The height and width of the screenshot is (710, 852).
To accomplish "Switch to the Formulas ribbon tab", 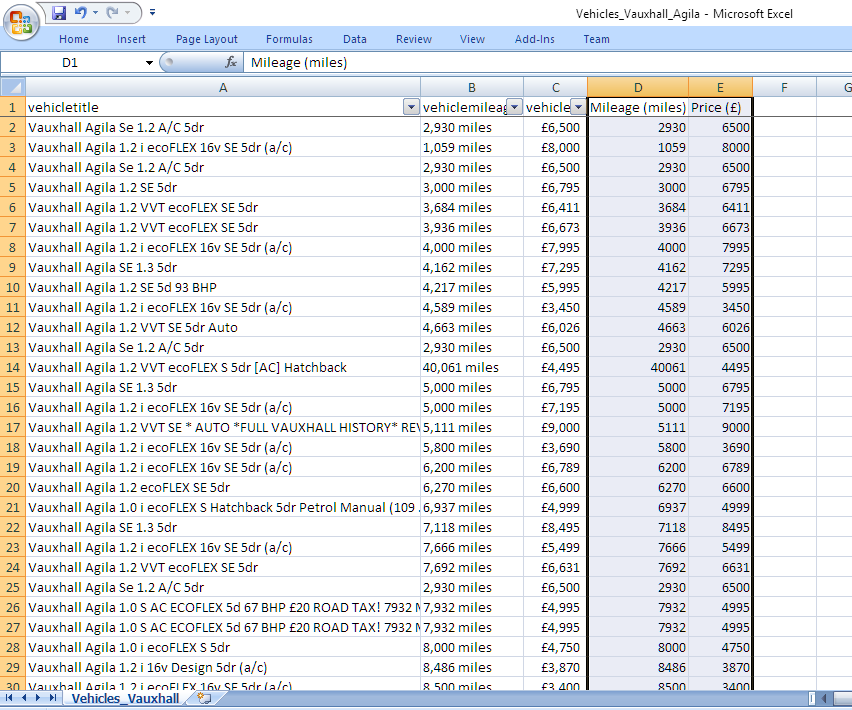I will (289, 39).
